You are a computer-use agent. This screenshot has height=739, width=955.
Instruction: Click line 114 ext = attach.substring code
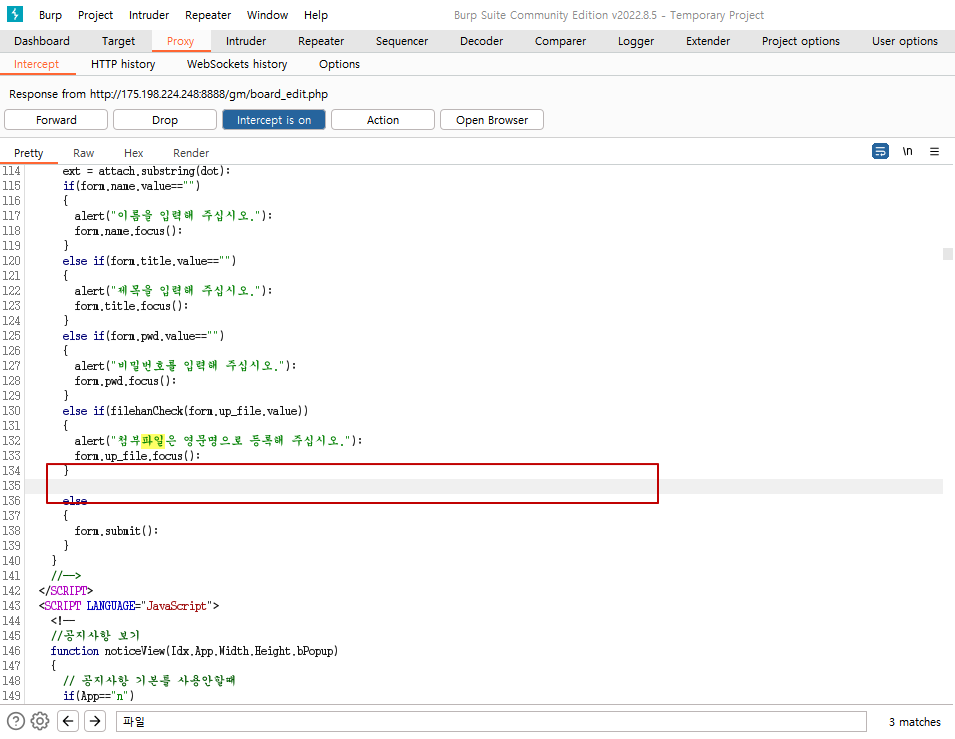[x=146, y=171]
